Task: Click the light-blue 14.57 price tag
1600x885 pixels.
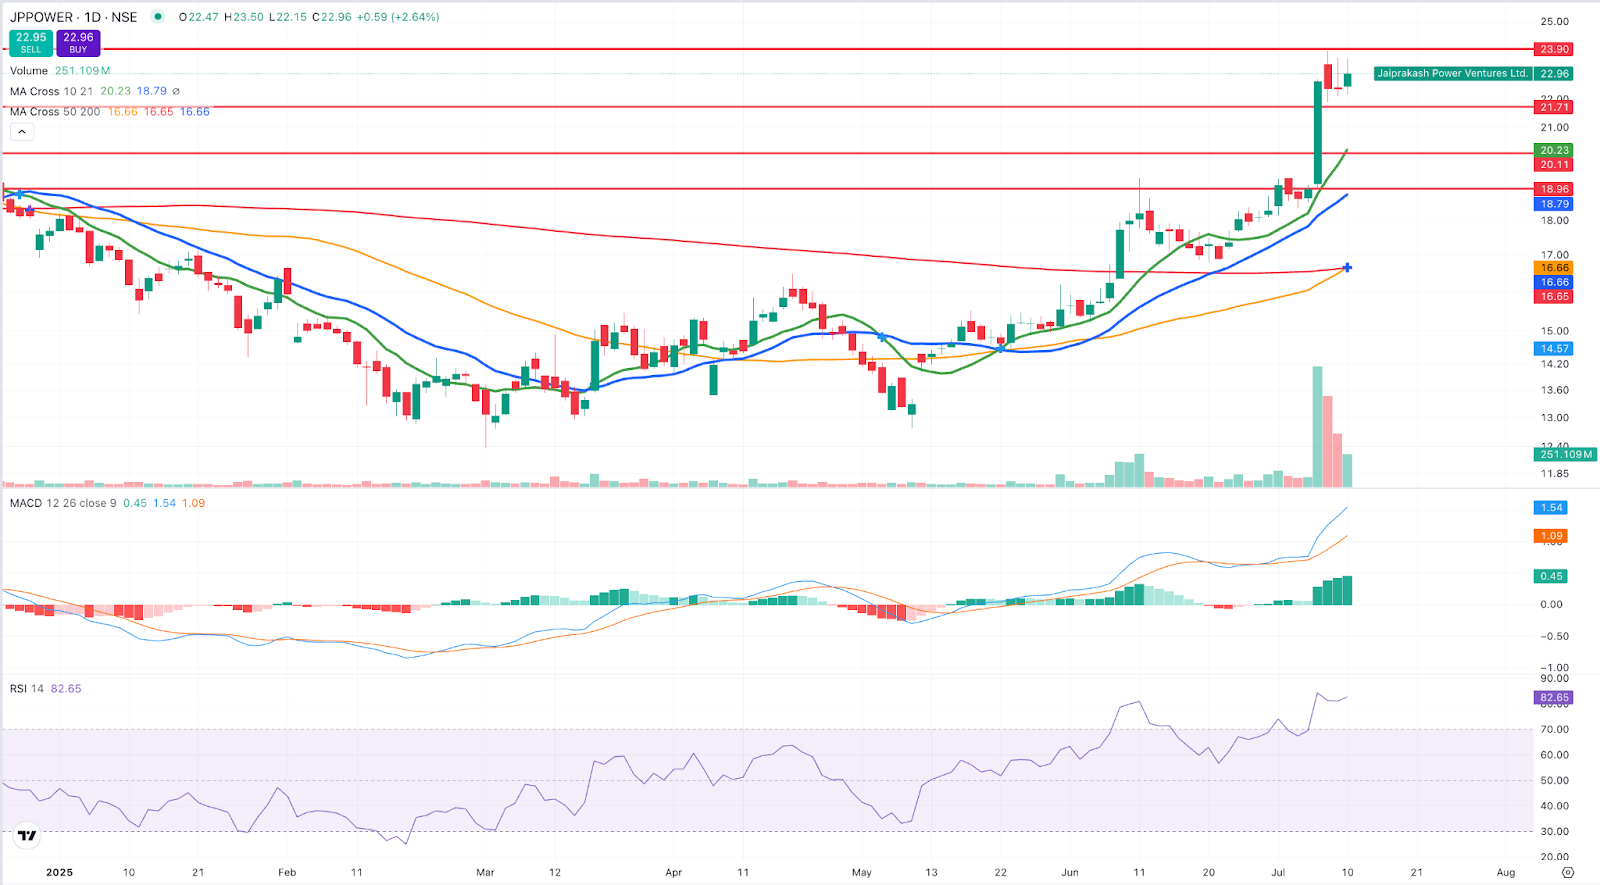Action: pos(1554,349)
